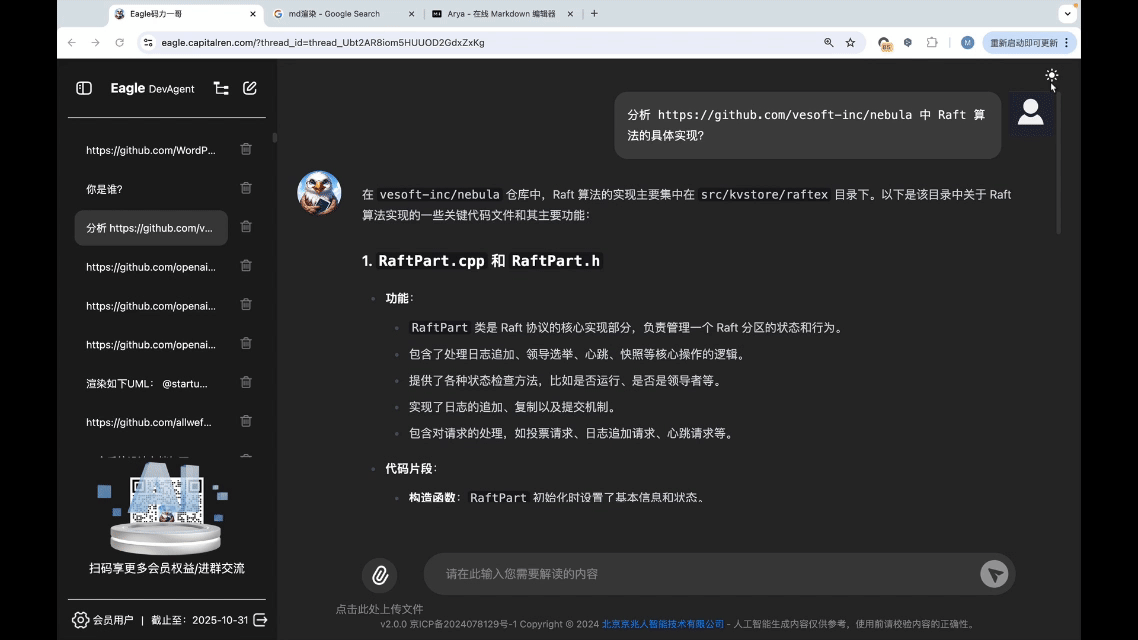Image resolution: width=1138 pixels, height=640 pixels.
Task: Close the 'md渲染 - Google Search' tab
Action: [x=412, y=14]
